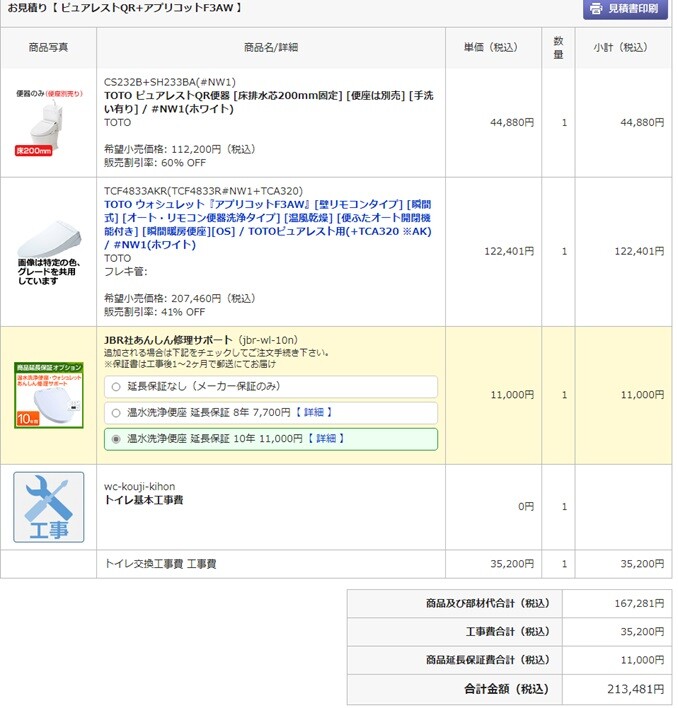The width and height of the screenshot is (678, 708).
Task: Select 延長保証なし (メーカー保証のみ) radio option
Action: [x=116, y=387]
